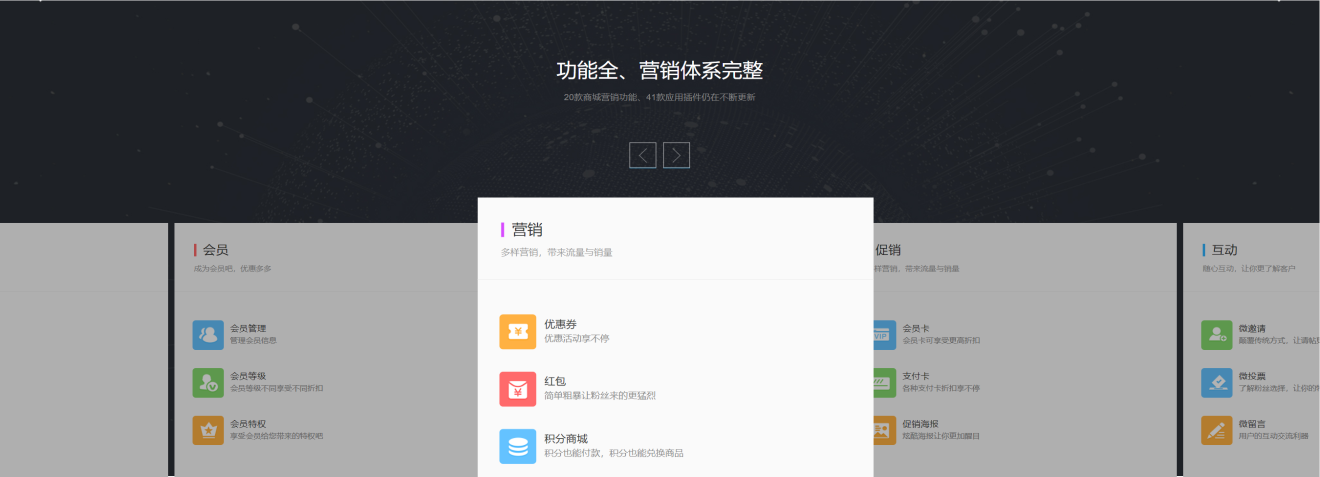This screenshot has height=477, width=1320.
Task: Click the 会员特权 crown icon
Action: [x=208, y=431]
